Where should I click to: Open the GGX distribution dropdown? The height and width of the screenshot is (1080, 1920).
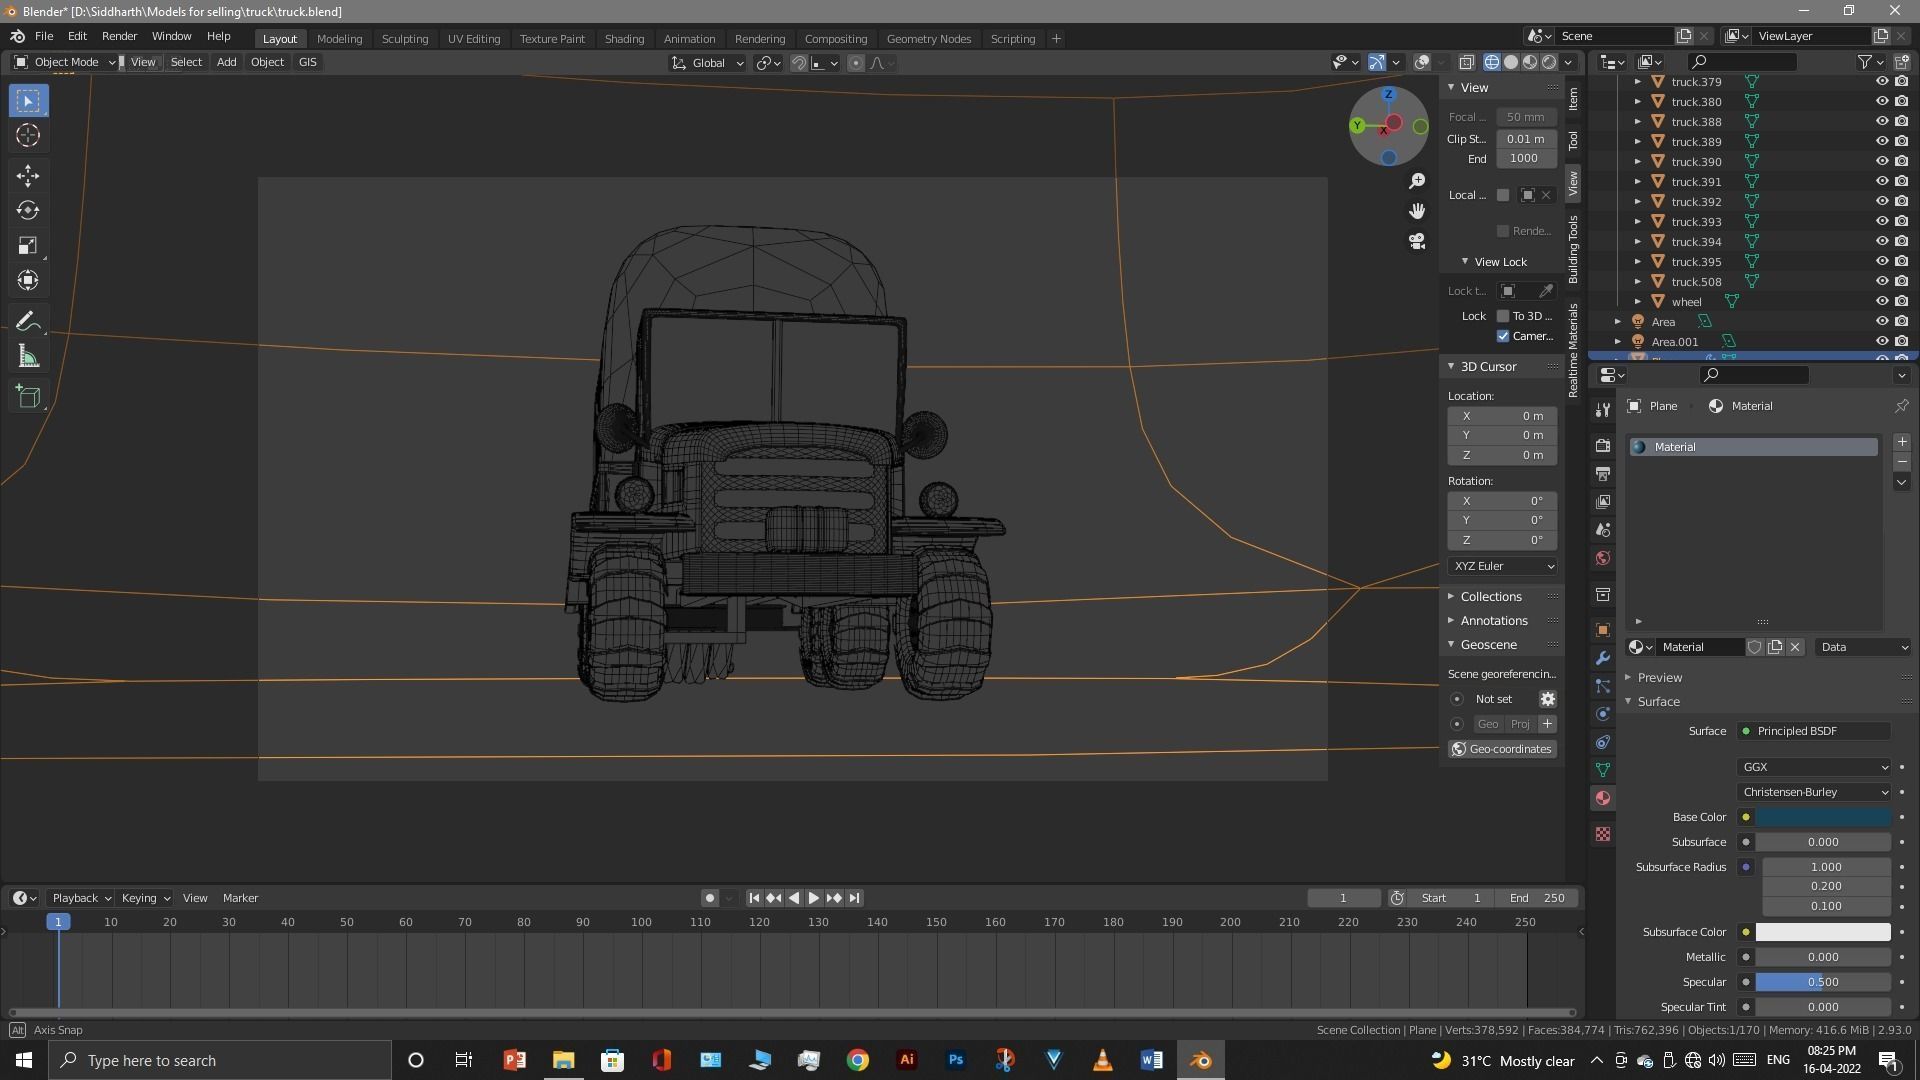coord(1814,767)
